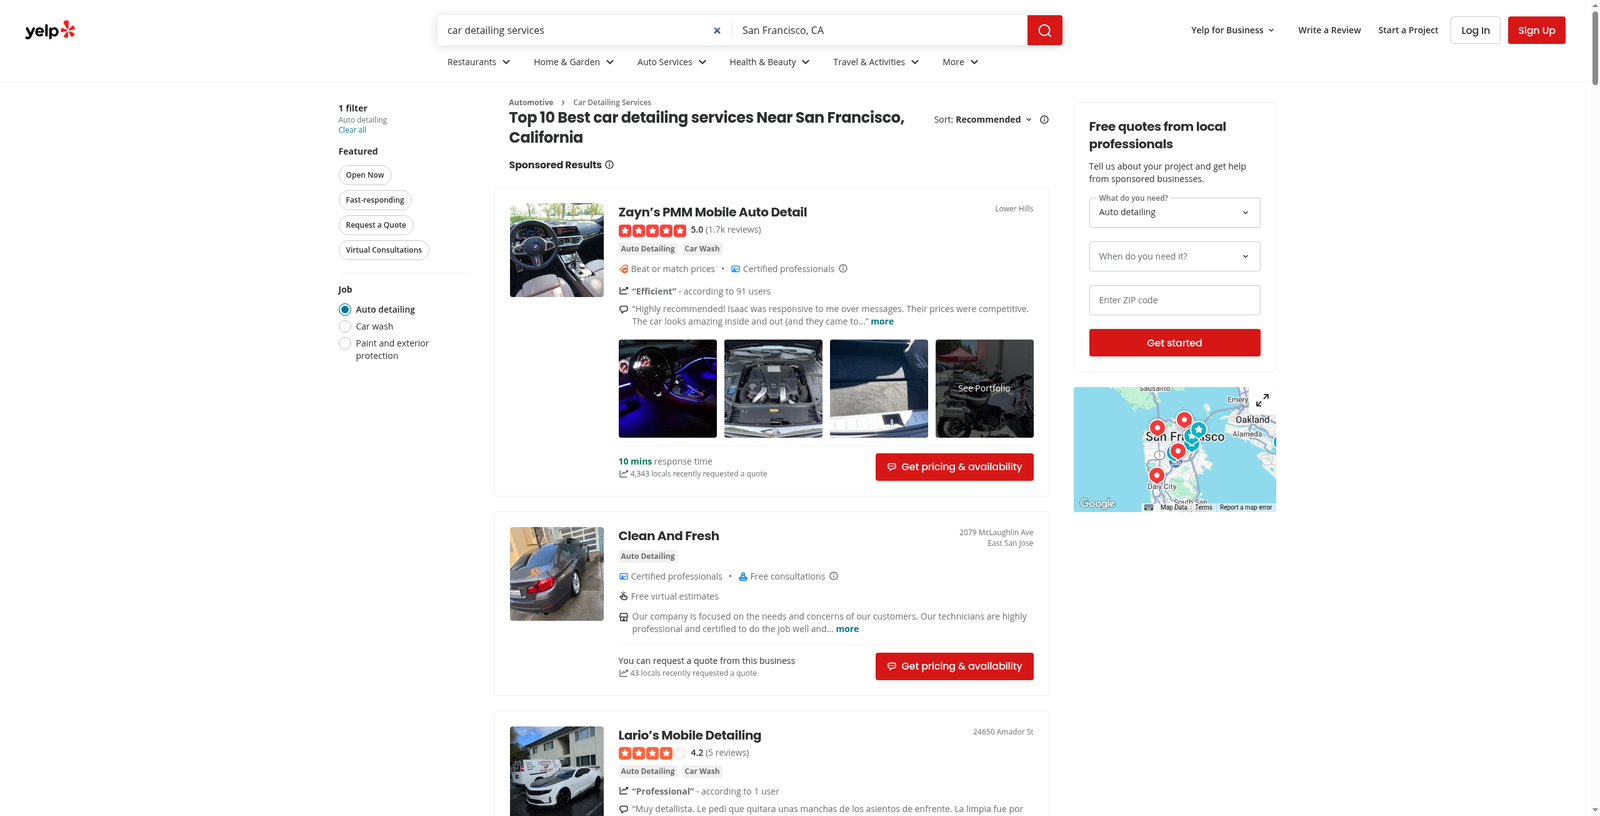Toggle the Open Now filter chip

click(365, 175)
